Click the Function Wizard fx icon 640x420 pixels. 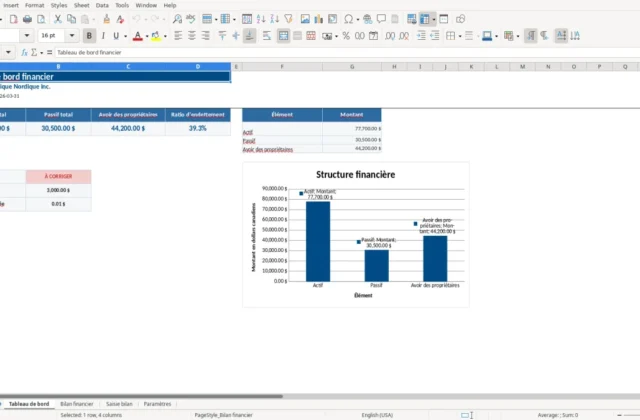click(x=24, y=52)
